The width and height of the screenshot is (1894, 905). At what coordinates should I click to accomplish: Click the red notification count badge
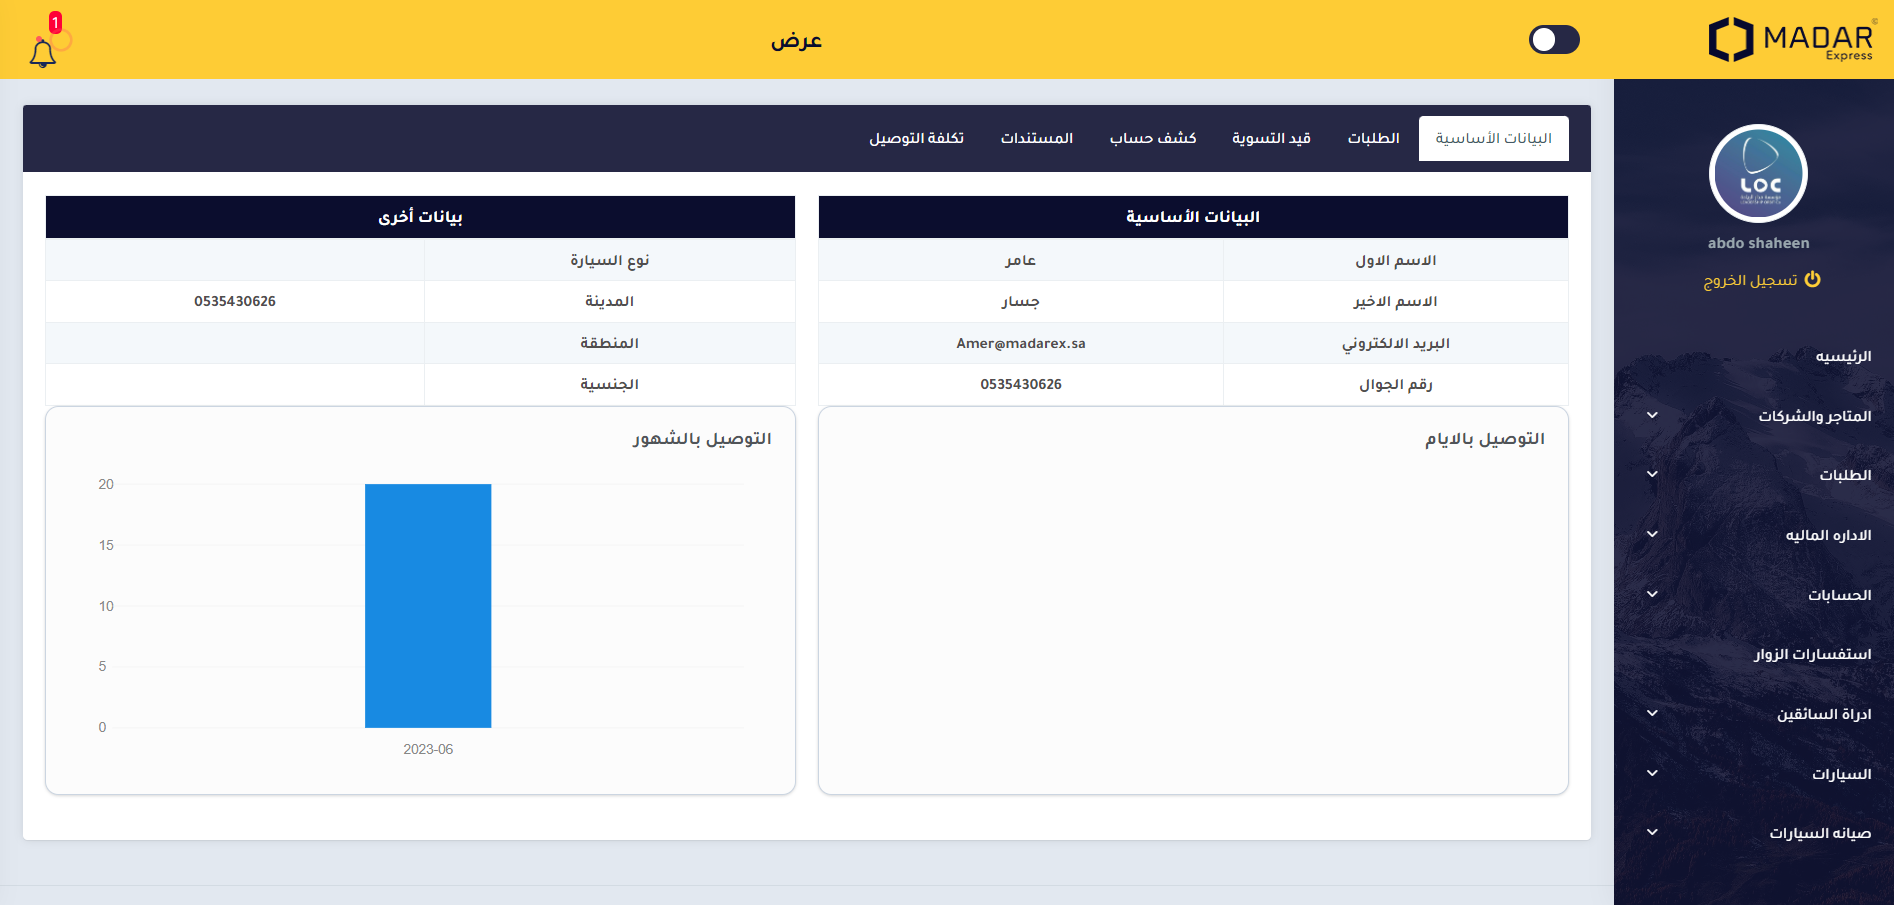tap(55, 22)
